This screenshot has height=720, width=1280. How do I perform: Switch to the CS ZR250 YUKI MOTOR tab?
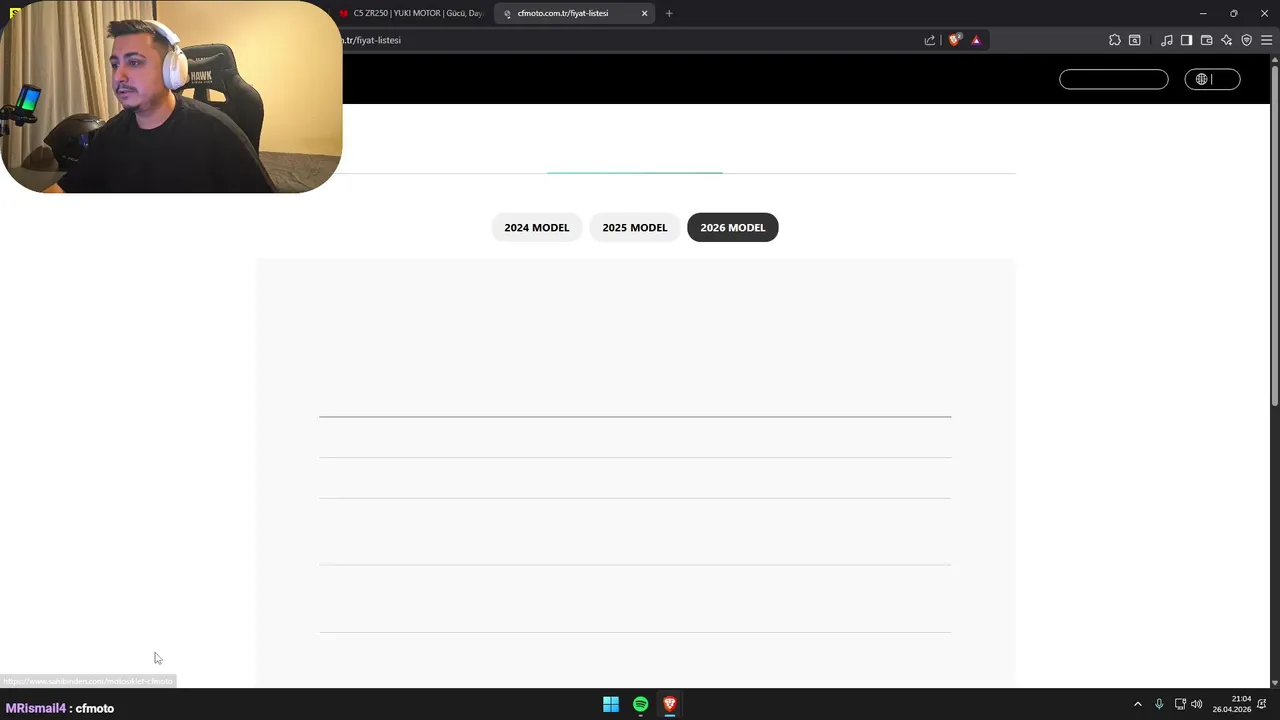click(x=413, y=13)
